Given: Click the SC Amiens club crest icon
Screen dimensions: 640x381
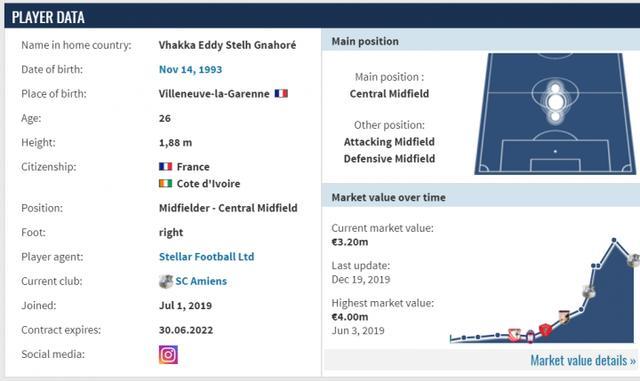Looking at the screenshot, I should [166, 281].
